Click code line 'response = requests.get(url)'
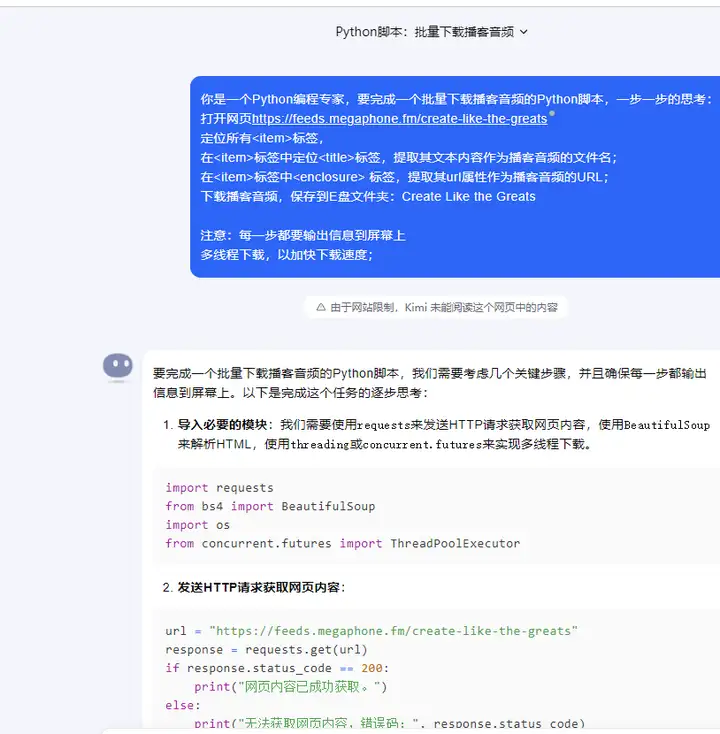This screenshot has height=734, width=720. [266, 649]
